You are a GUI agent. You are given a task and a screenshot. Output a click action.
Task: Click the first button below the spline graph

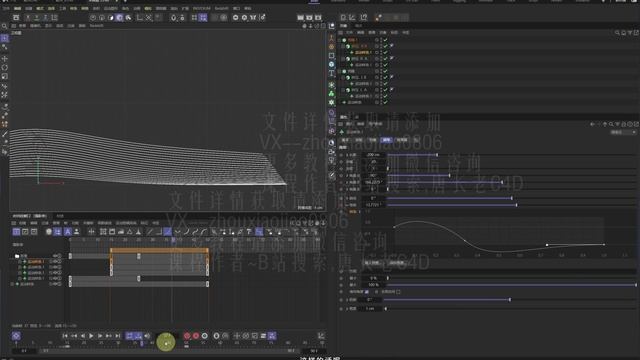coord(372,263)
